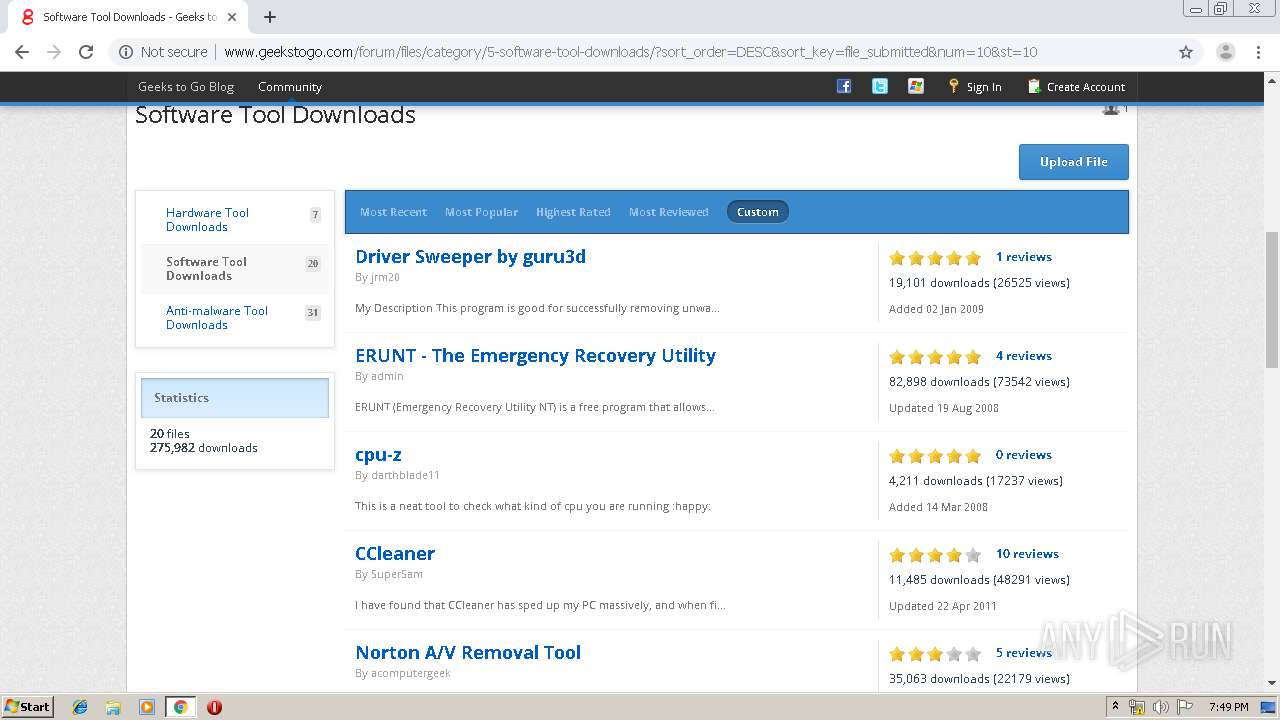The image size is (1280, 720).
Task: Open the Windows Start button
Action: (27, 707)
